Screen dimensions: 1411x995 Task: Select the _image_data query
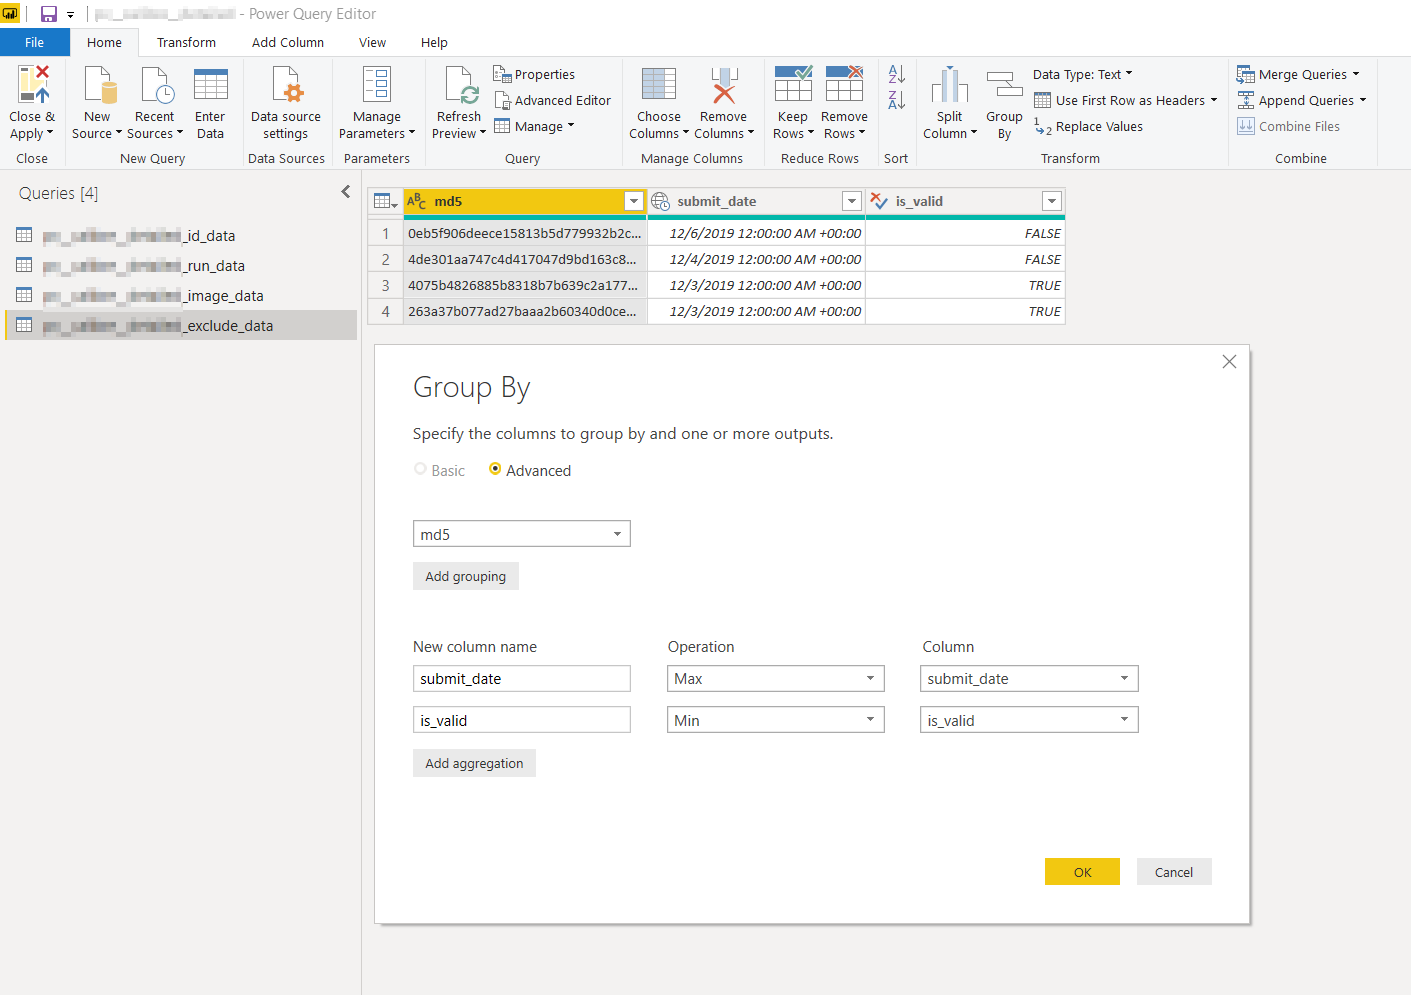click(x=180, y=296)
